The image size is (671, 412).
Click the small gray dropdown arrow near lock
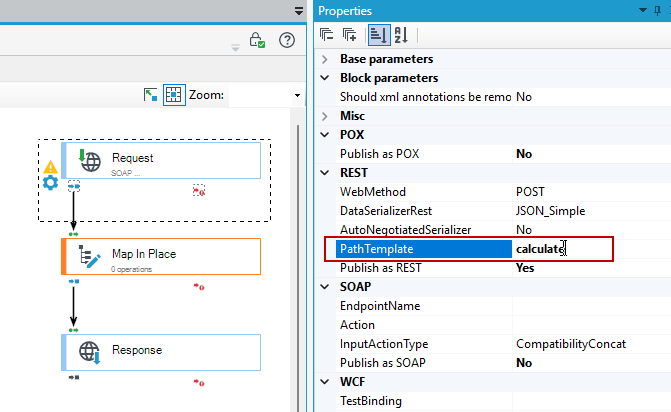click(x=235, y=47)
